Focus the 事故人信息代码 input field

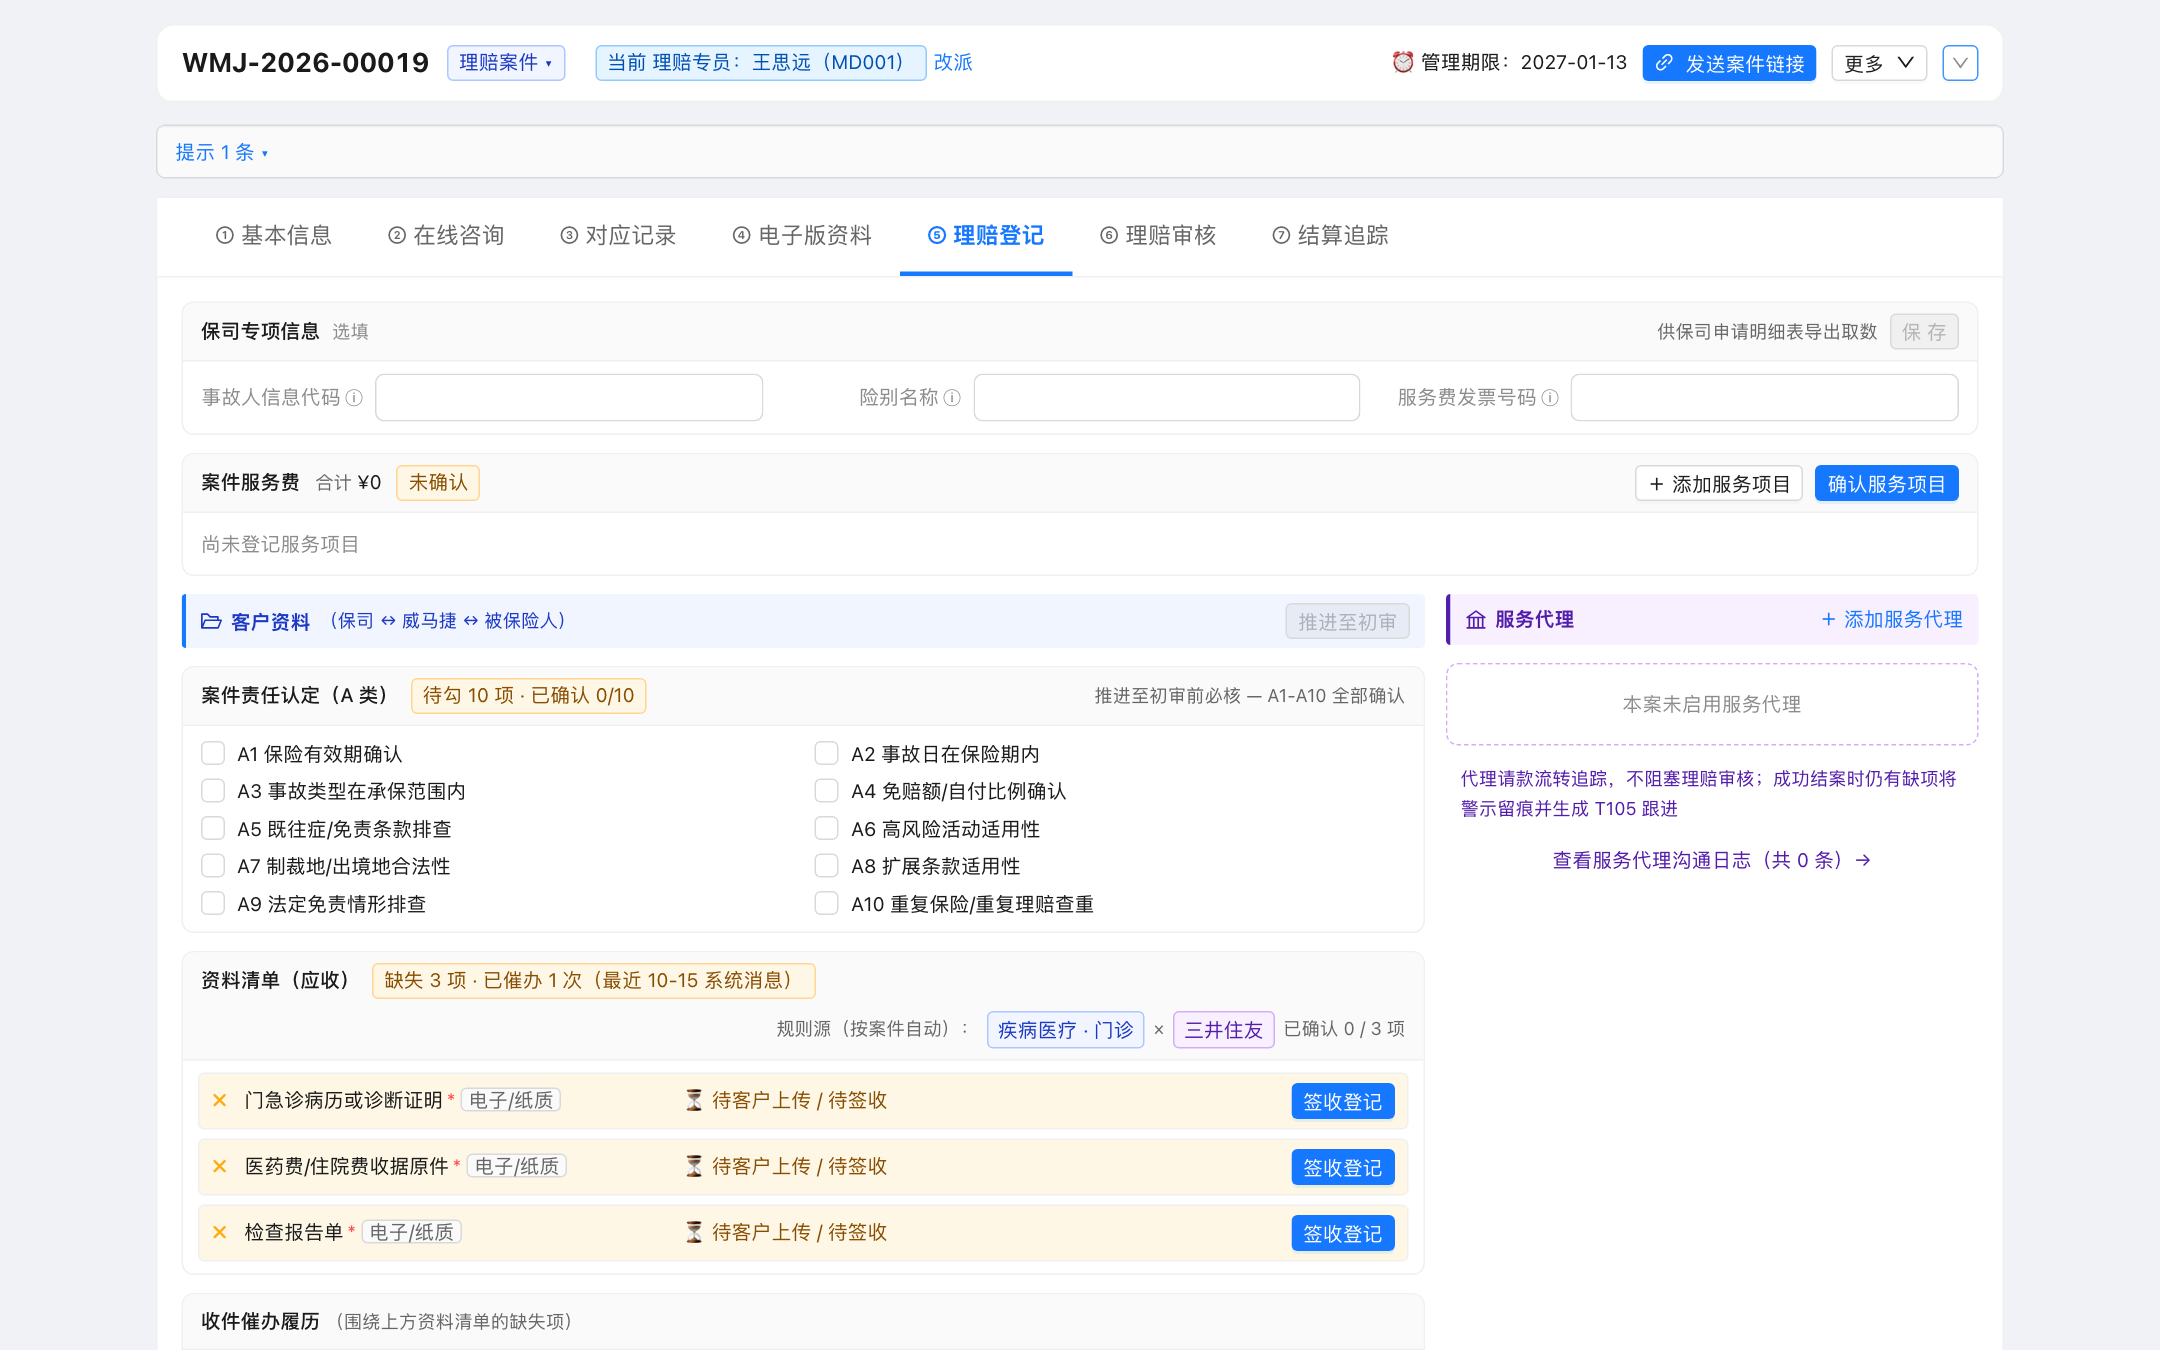569,398
